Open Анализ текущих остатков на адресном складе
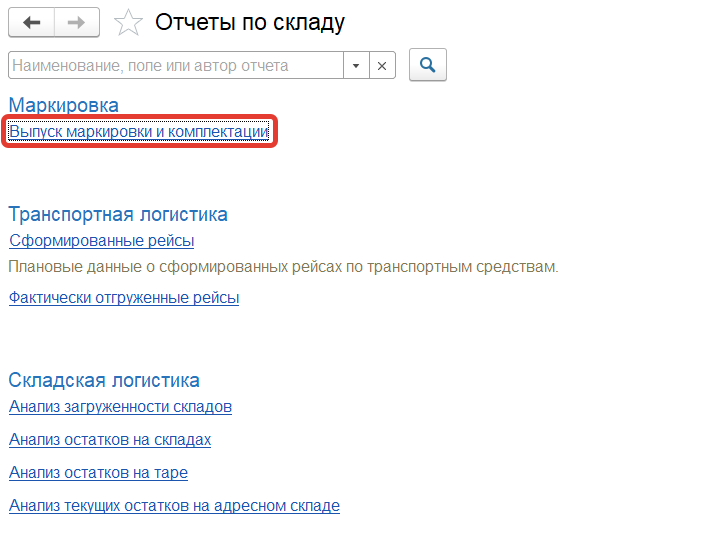This screenshot has height=556, width=720. 174,505
